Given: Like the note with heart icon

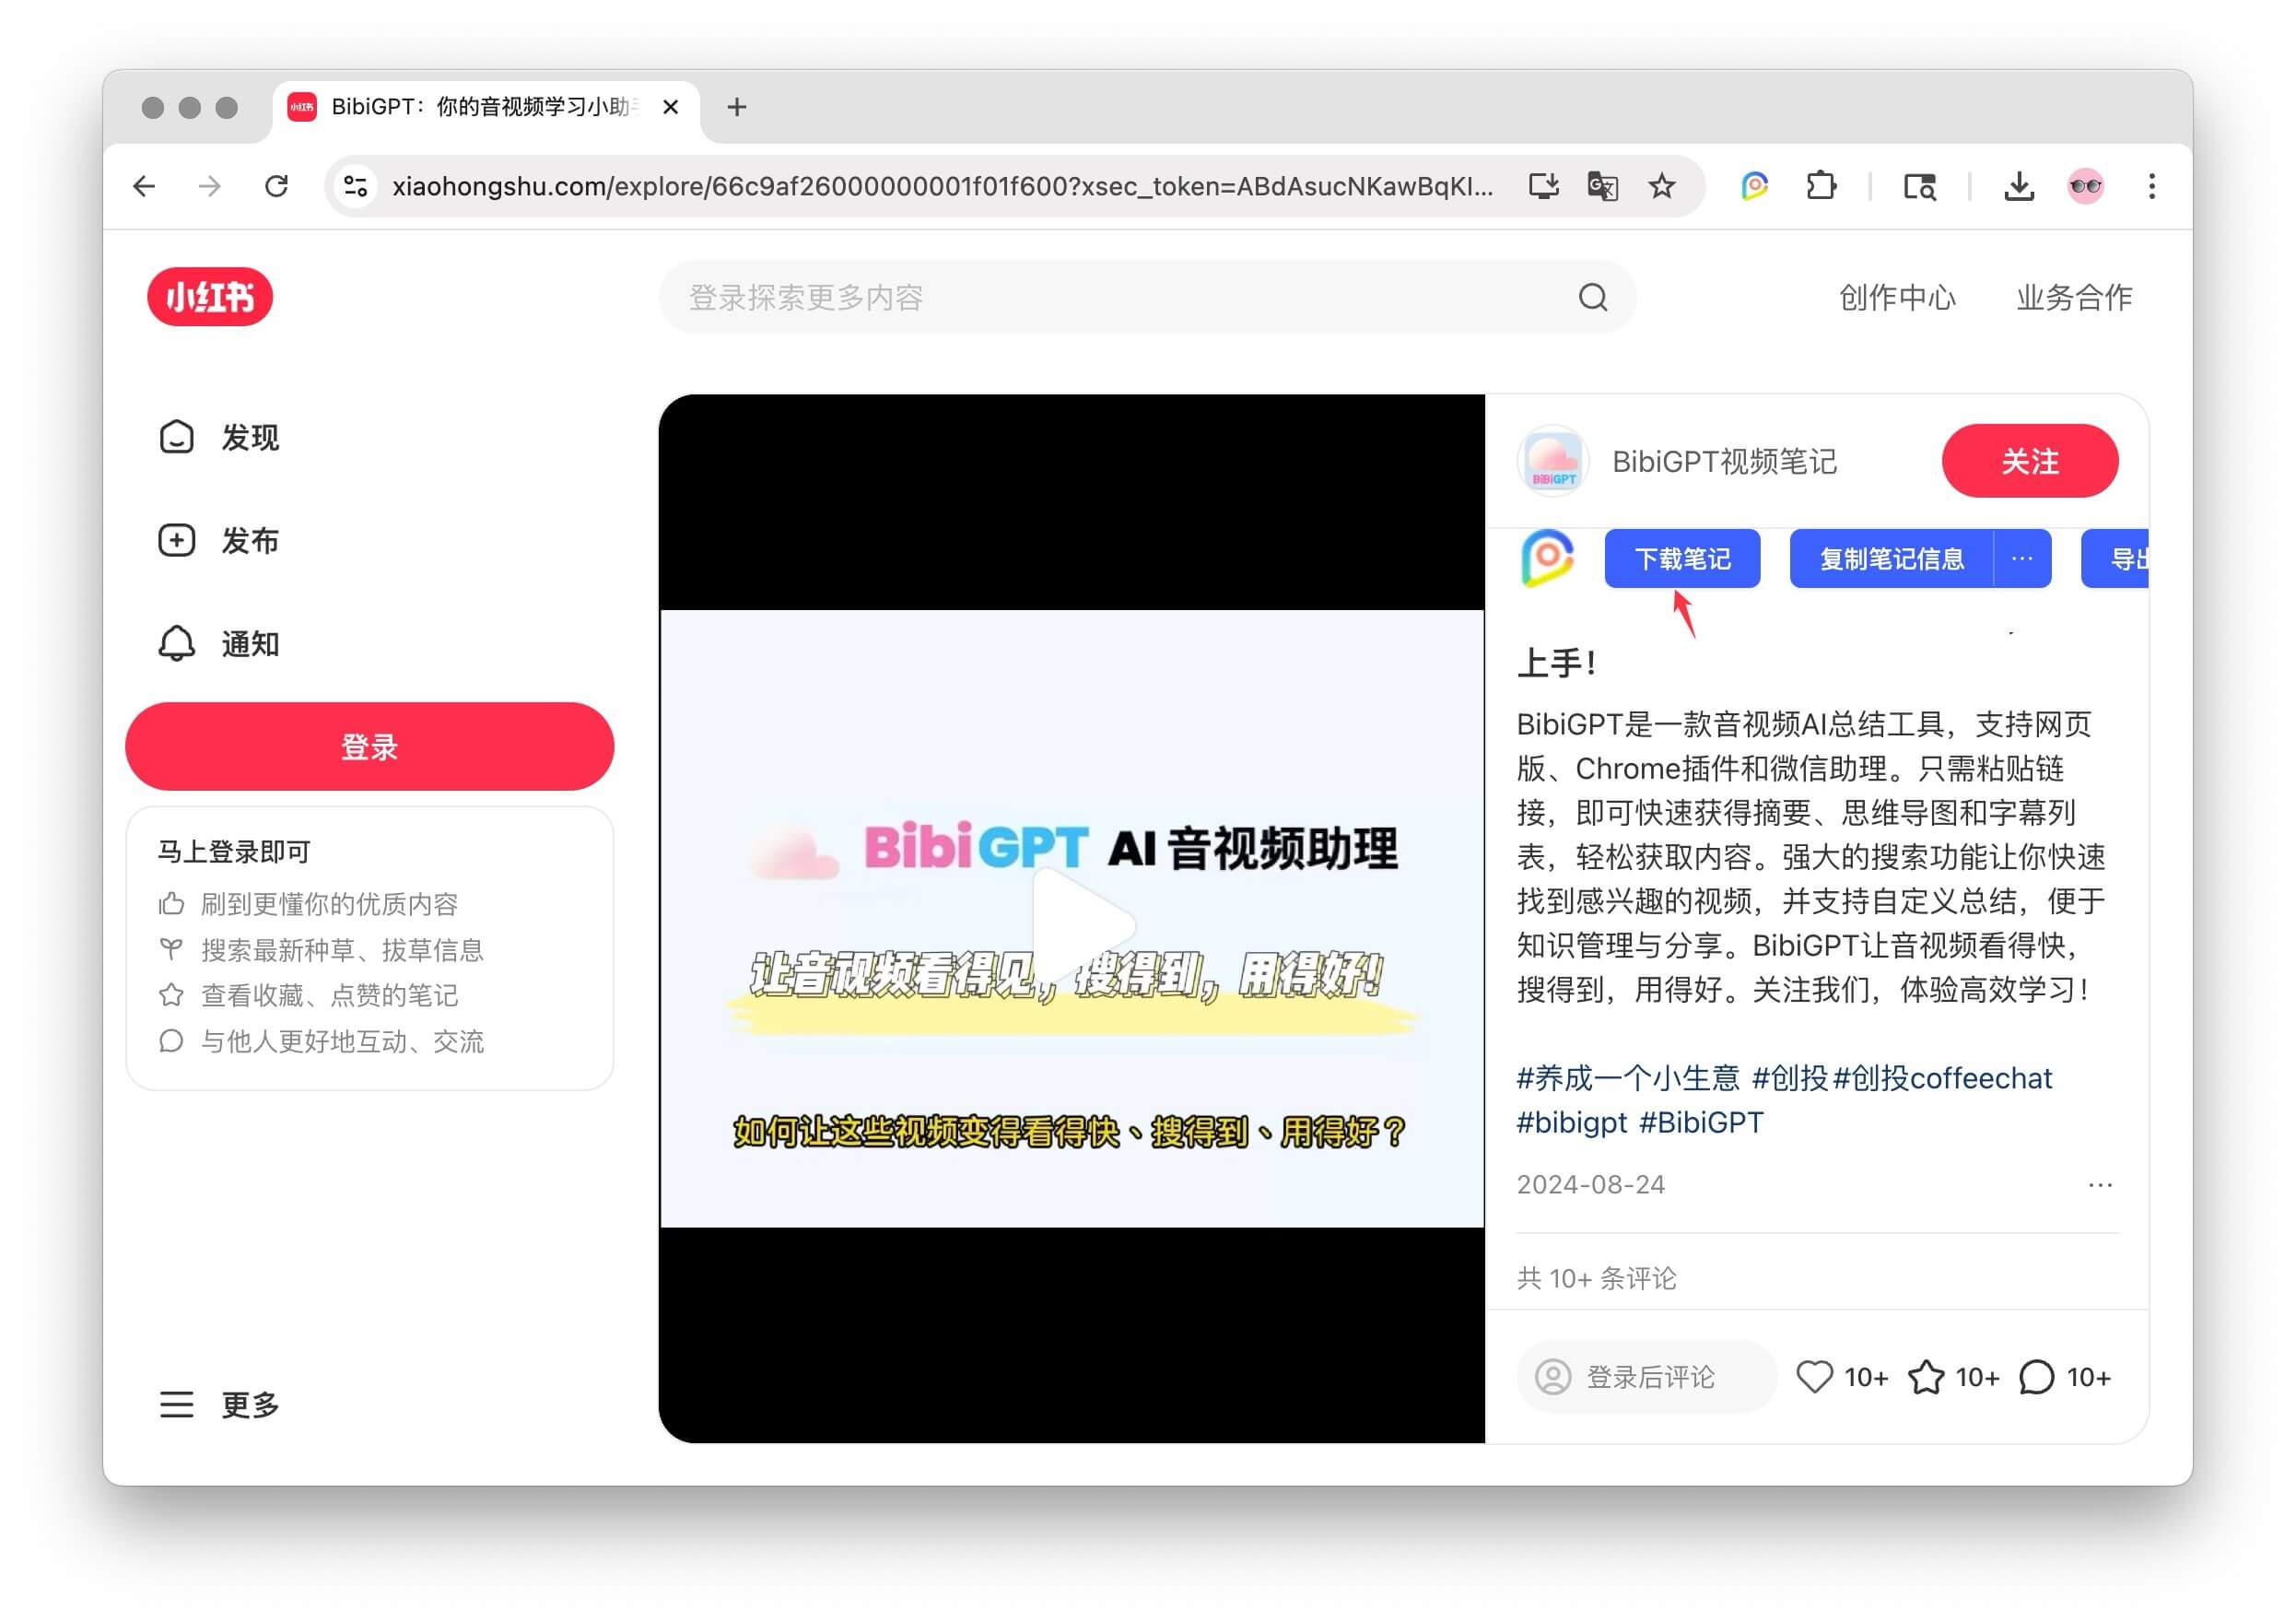Looking at the screenshot, I should pos(1814,1377).
